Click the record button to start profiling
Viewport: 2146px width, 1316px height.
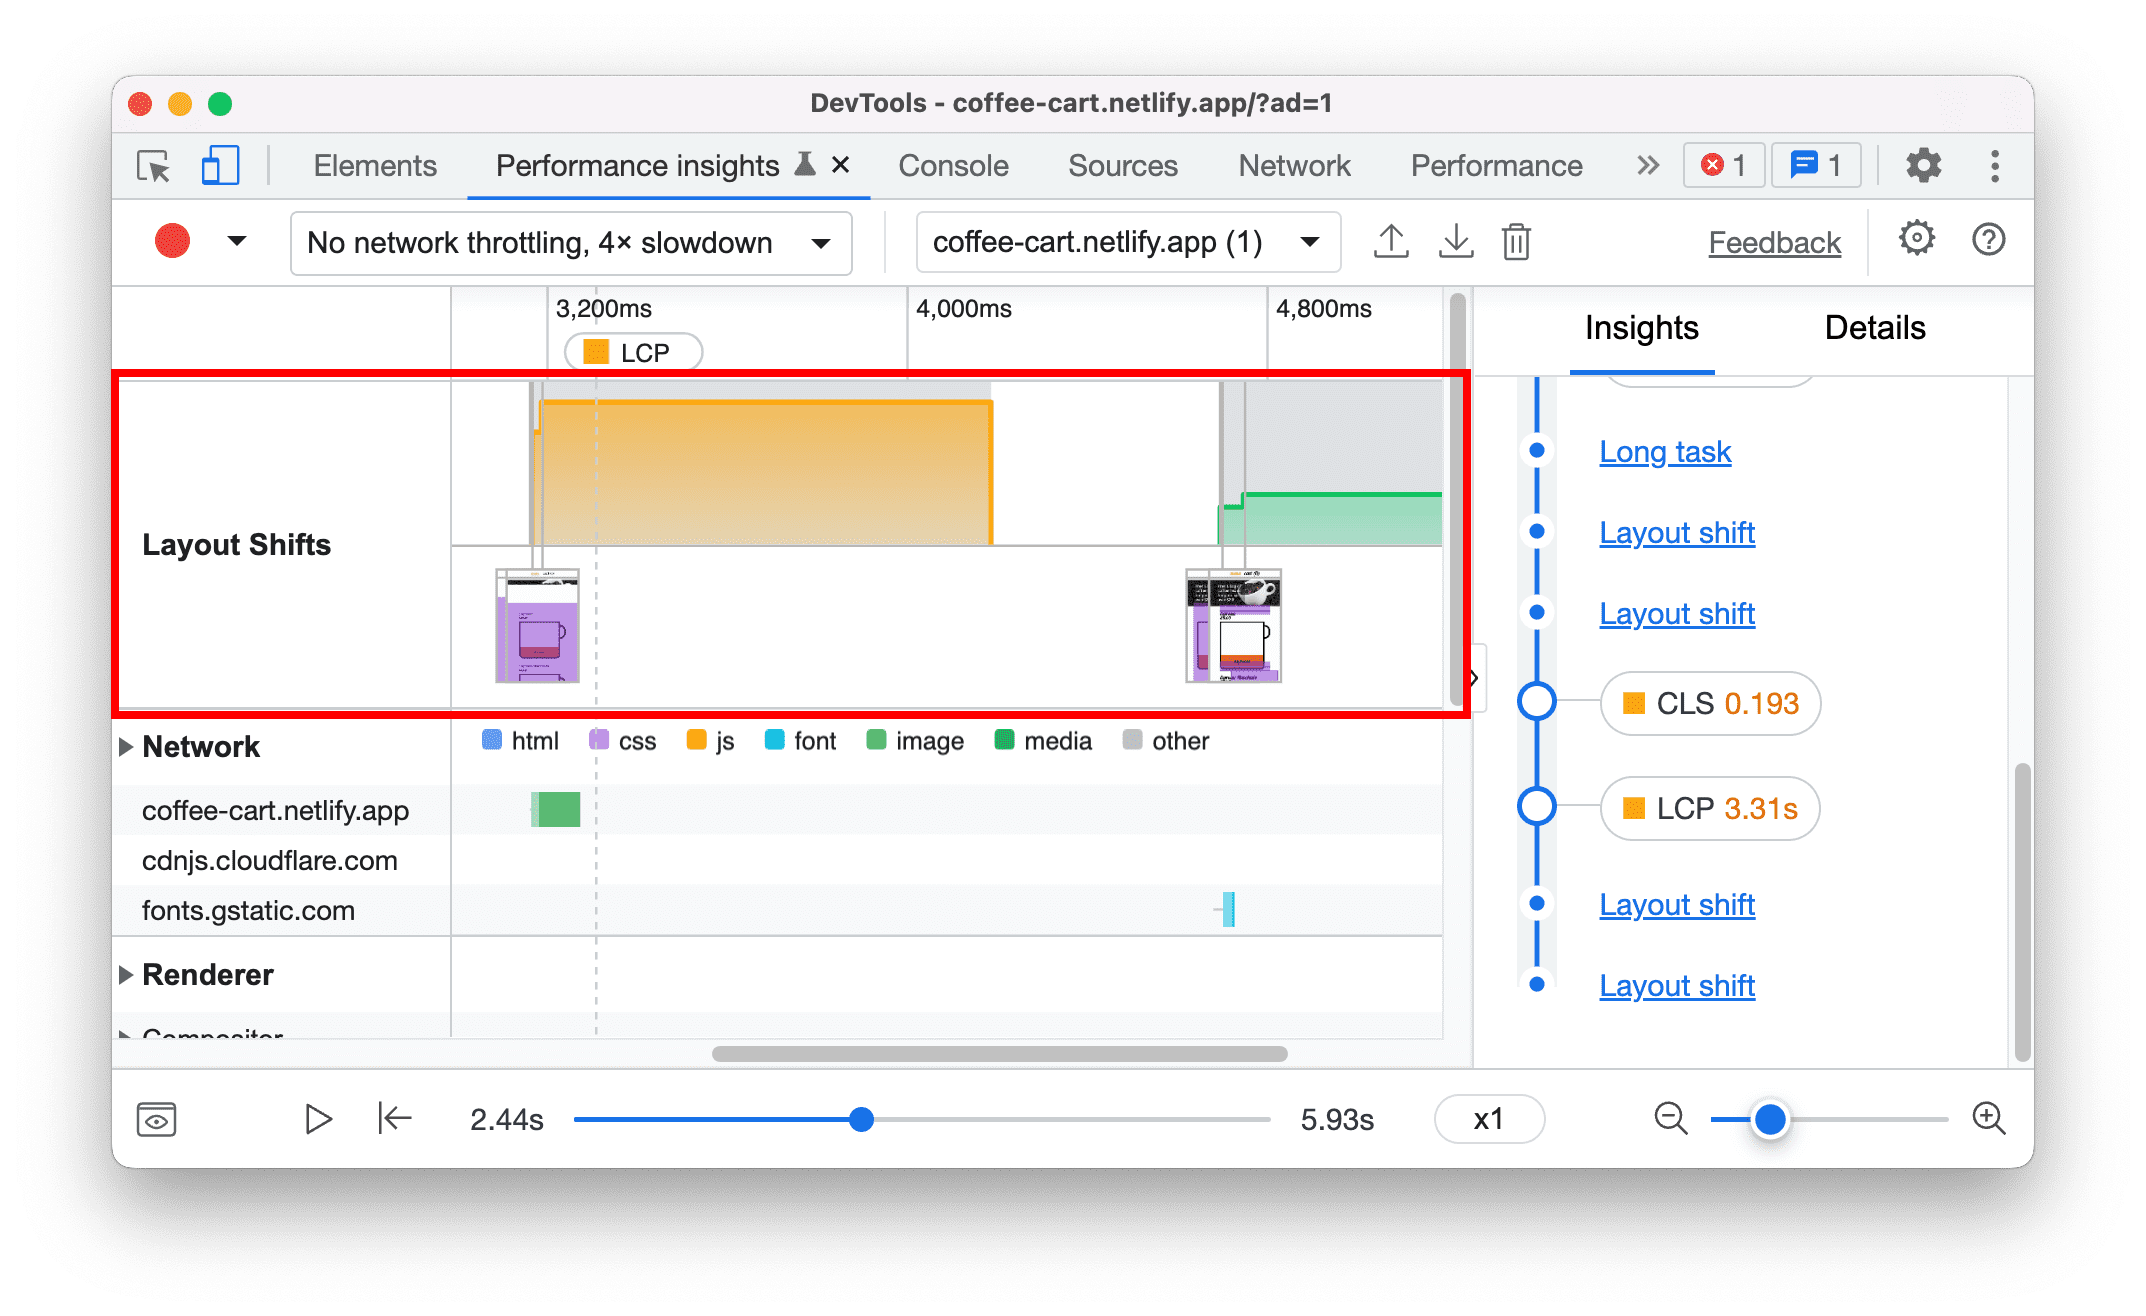click(x=170, y=241)
